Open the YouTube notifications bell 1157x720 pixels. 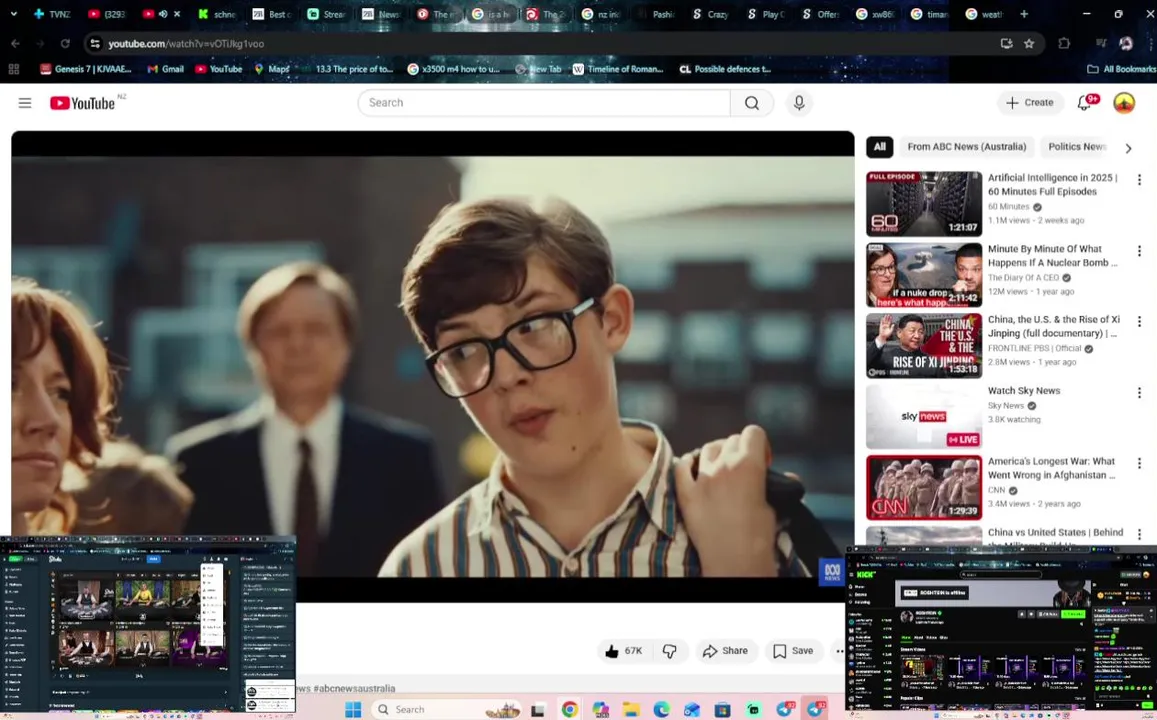[x=1084, y=103]
